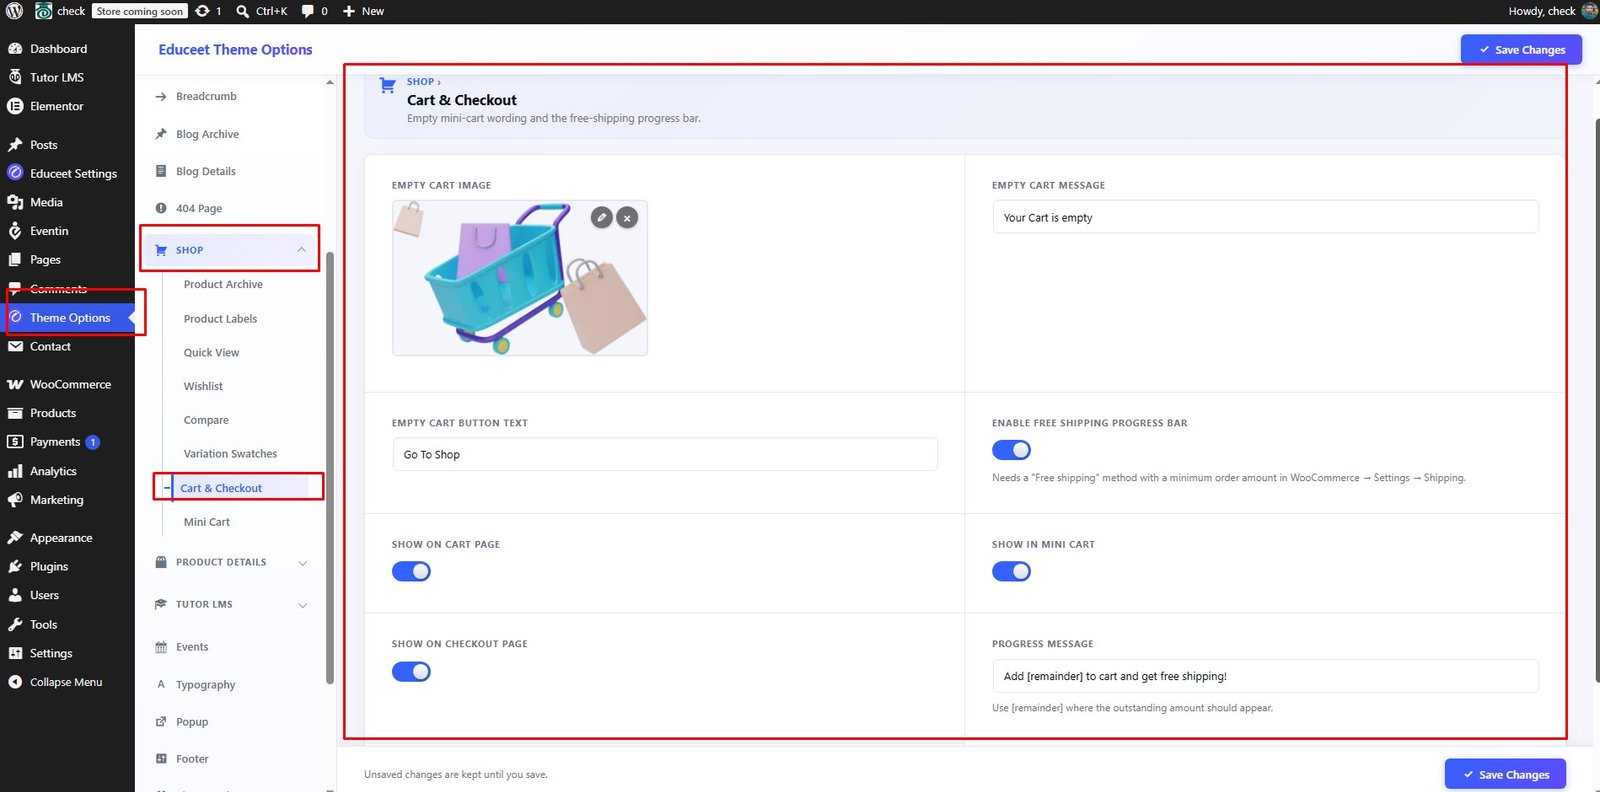The width and height of the screenshot is (1600, 792).
Task: Open Plugins admin page
Action: click(x=49, y=566)
